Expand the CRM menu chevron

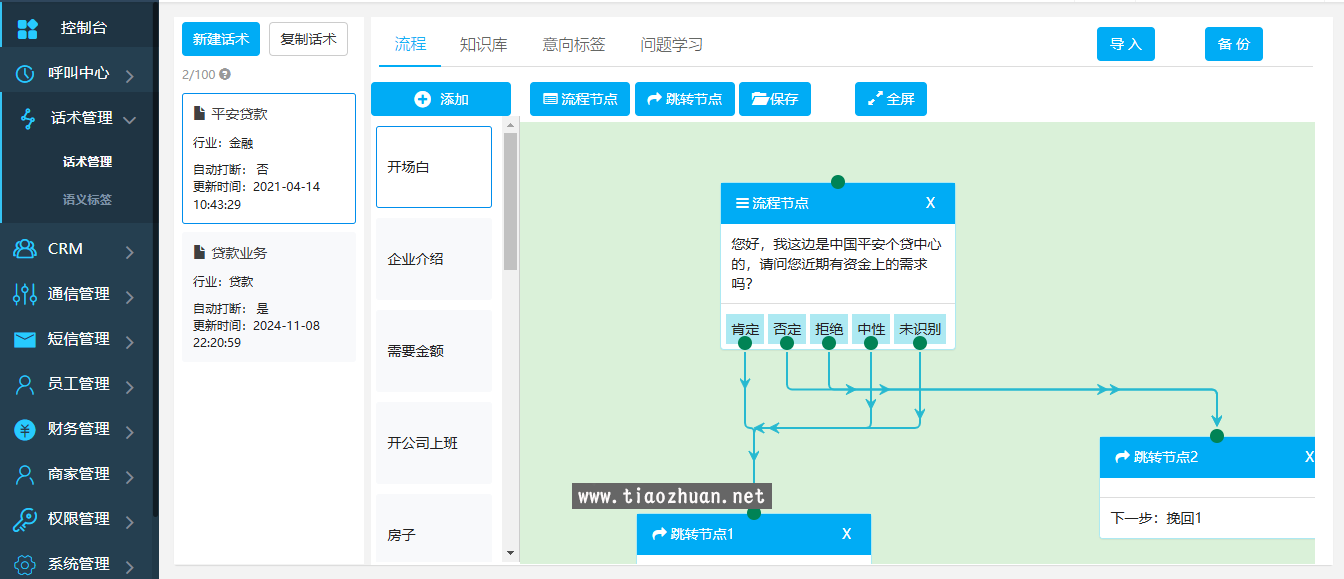128,249
